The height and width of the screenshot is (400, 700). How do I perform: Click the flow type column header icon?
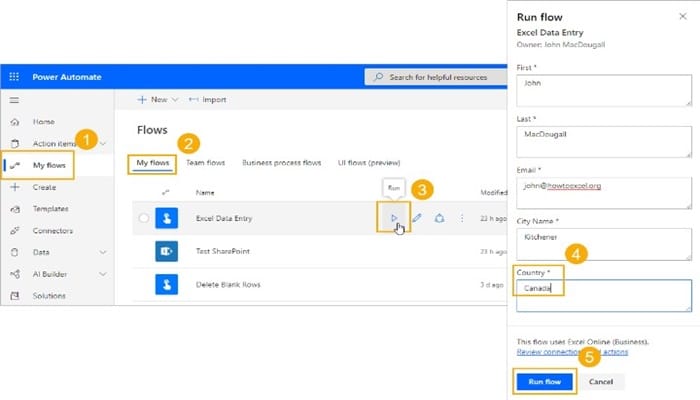(166, 192)
